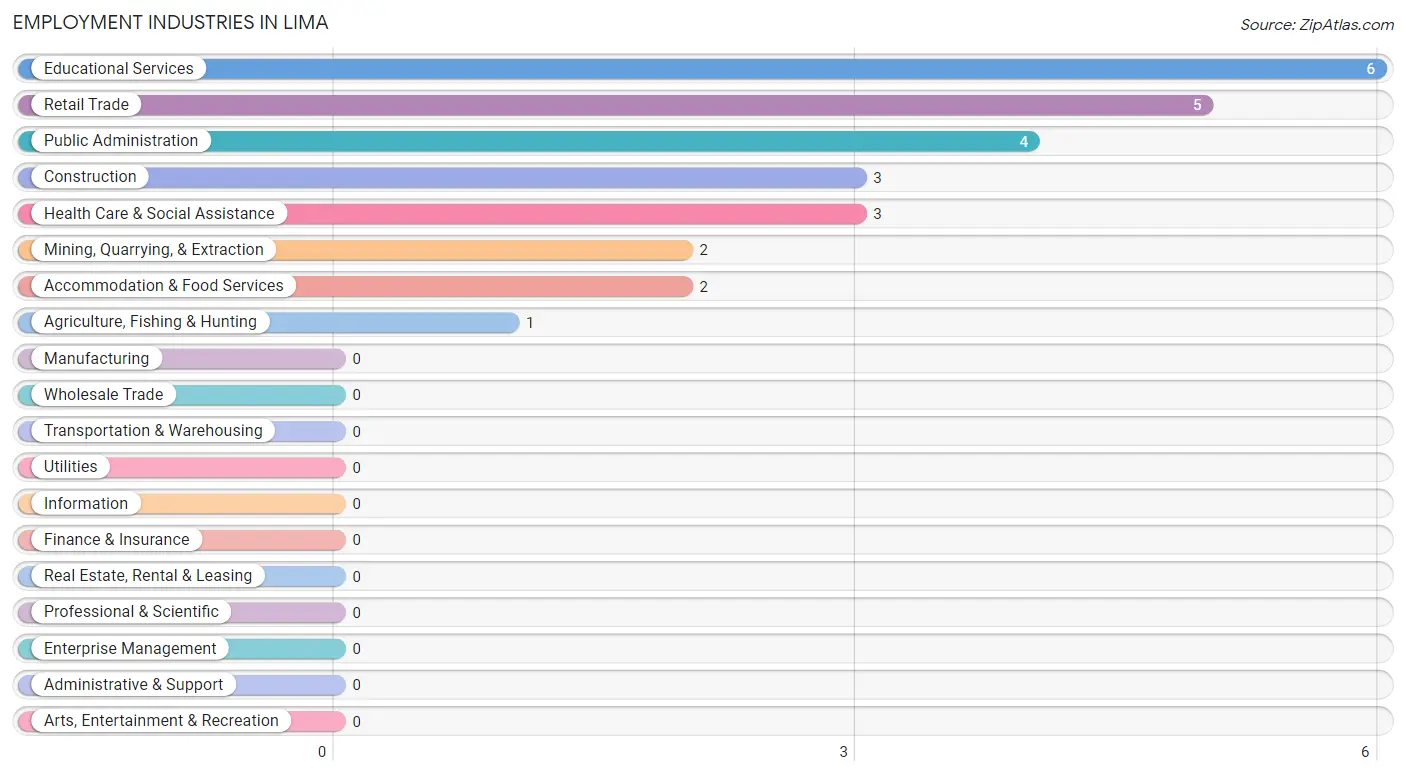Image resolution: width=1406 pixels, height=776 pixels.
Task: Click the Manufacturing label
Action: (x=96, y=358)
